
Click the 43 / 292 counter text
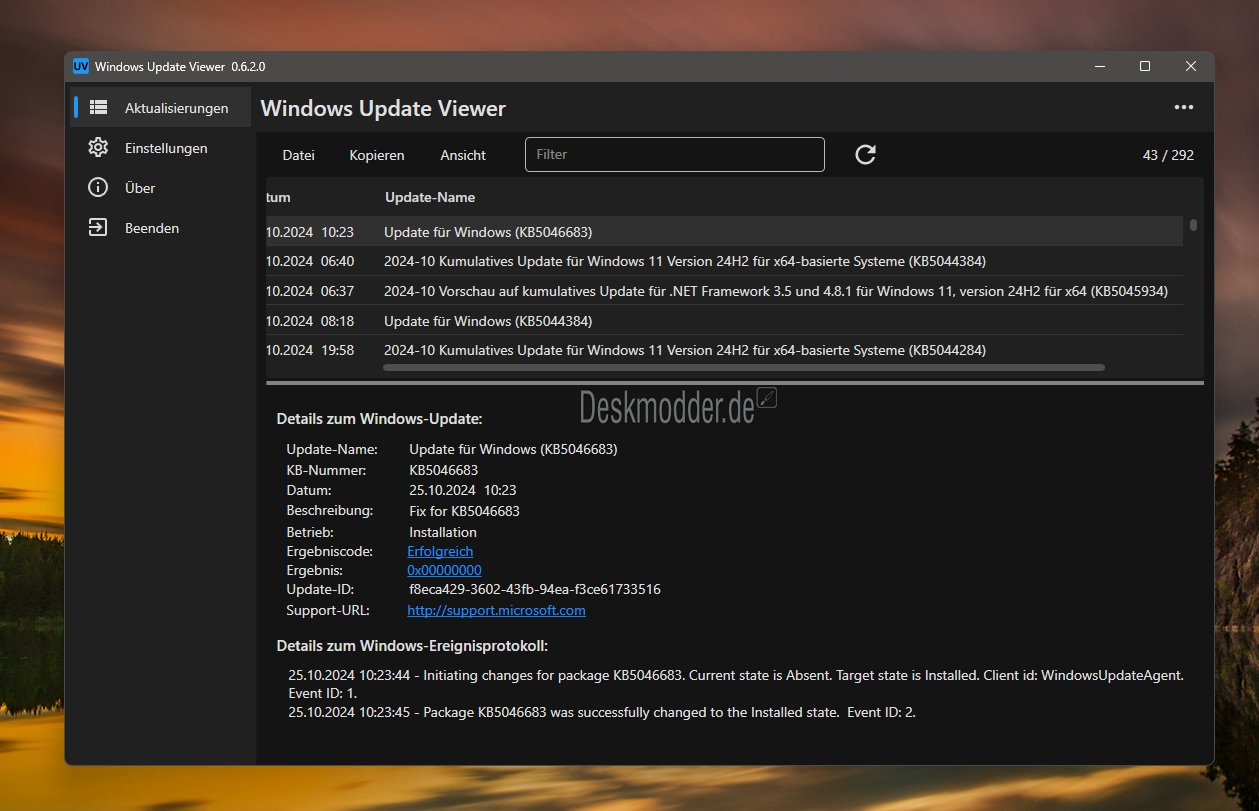pos(1168,155)
